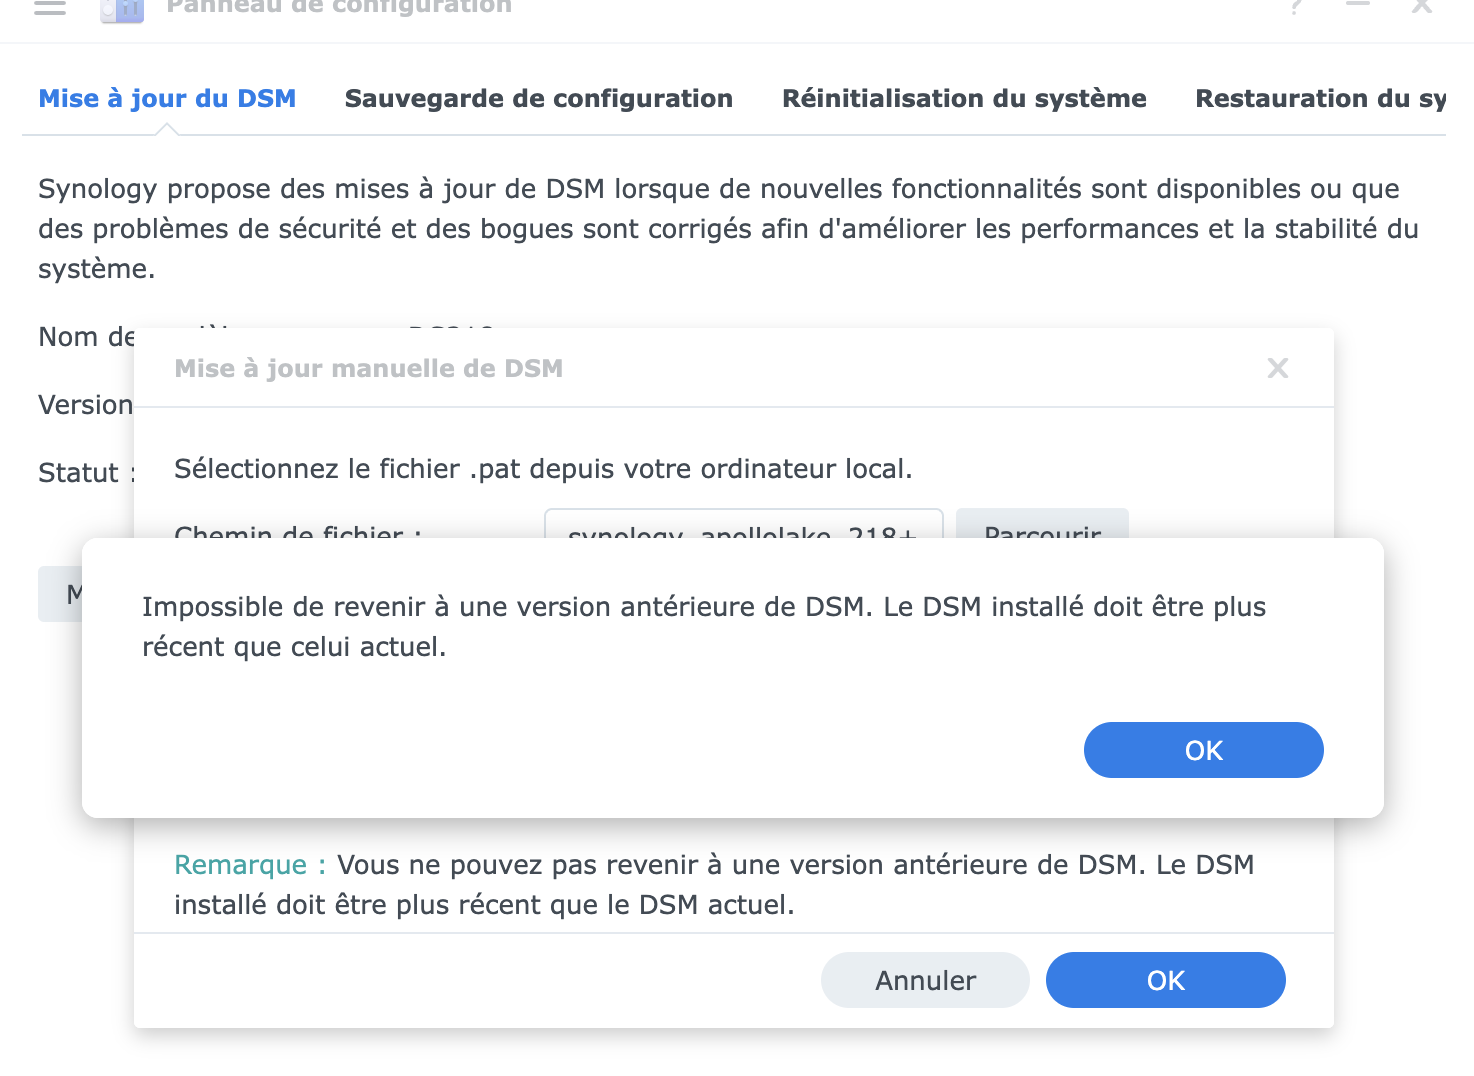Click the Panneau de configuration app icon

coord(122,10)
